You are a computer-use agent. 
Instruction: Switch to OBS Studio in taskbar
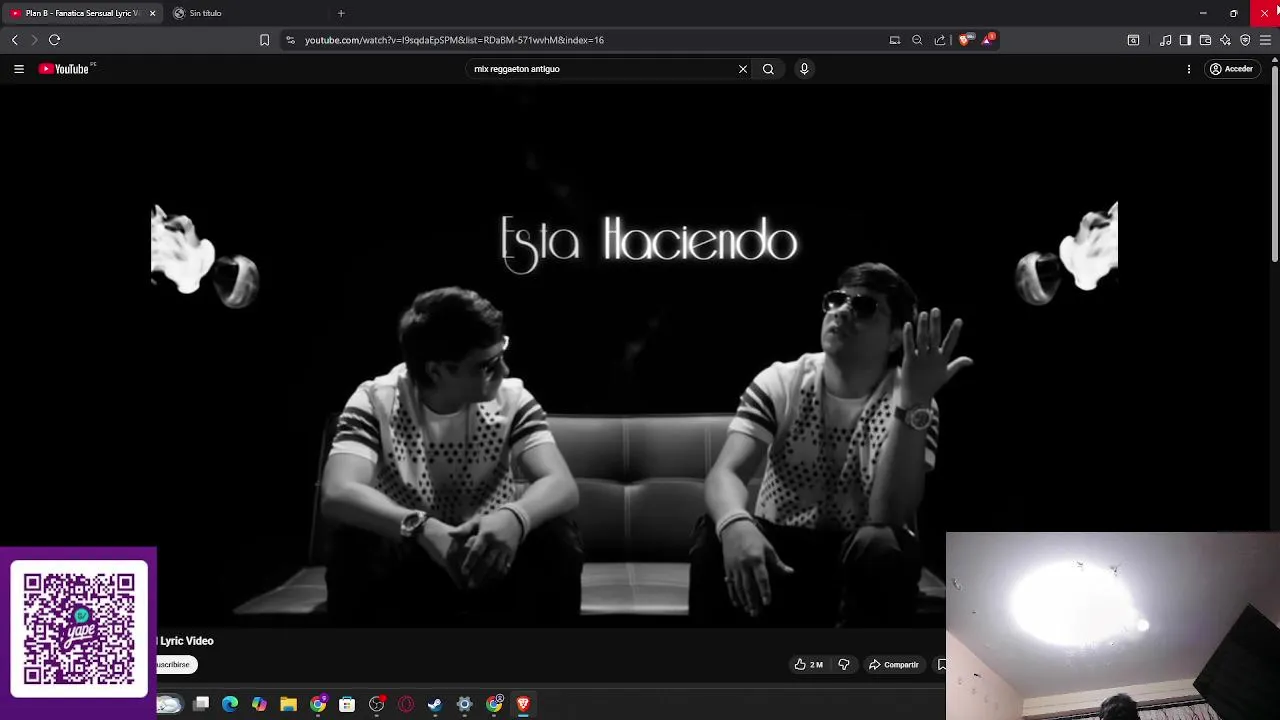tap(376, 704)
